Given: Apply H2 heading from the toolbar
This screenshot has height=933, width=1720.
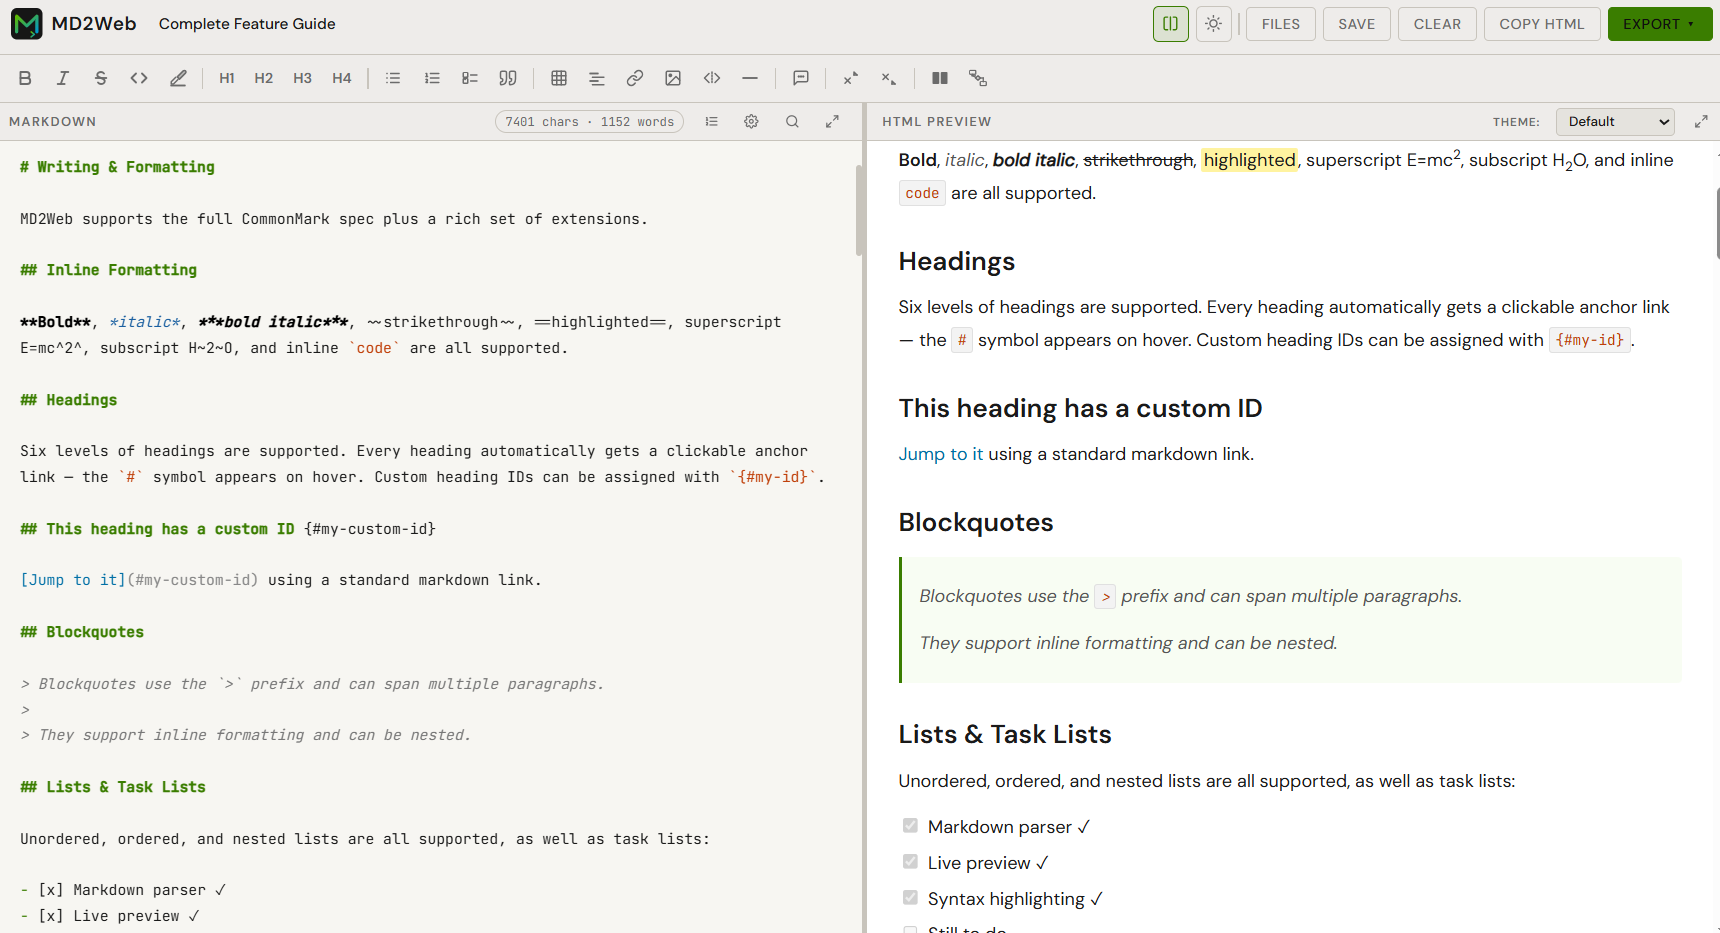Looking at the screenshot, I should point(263,77).
